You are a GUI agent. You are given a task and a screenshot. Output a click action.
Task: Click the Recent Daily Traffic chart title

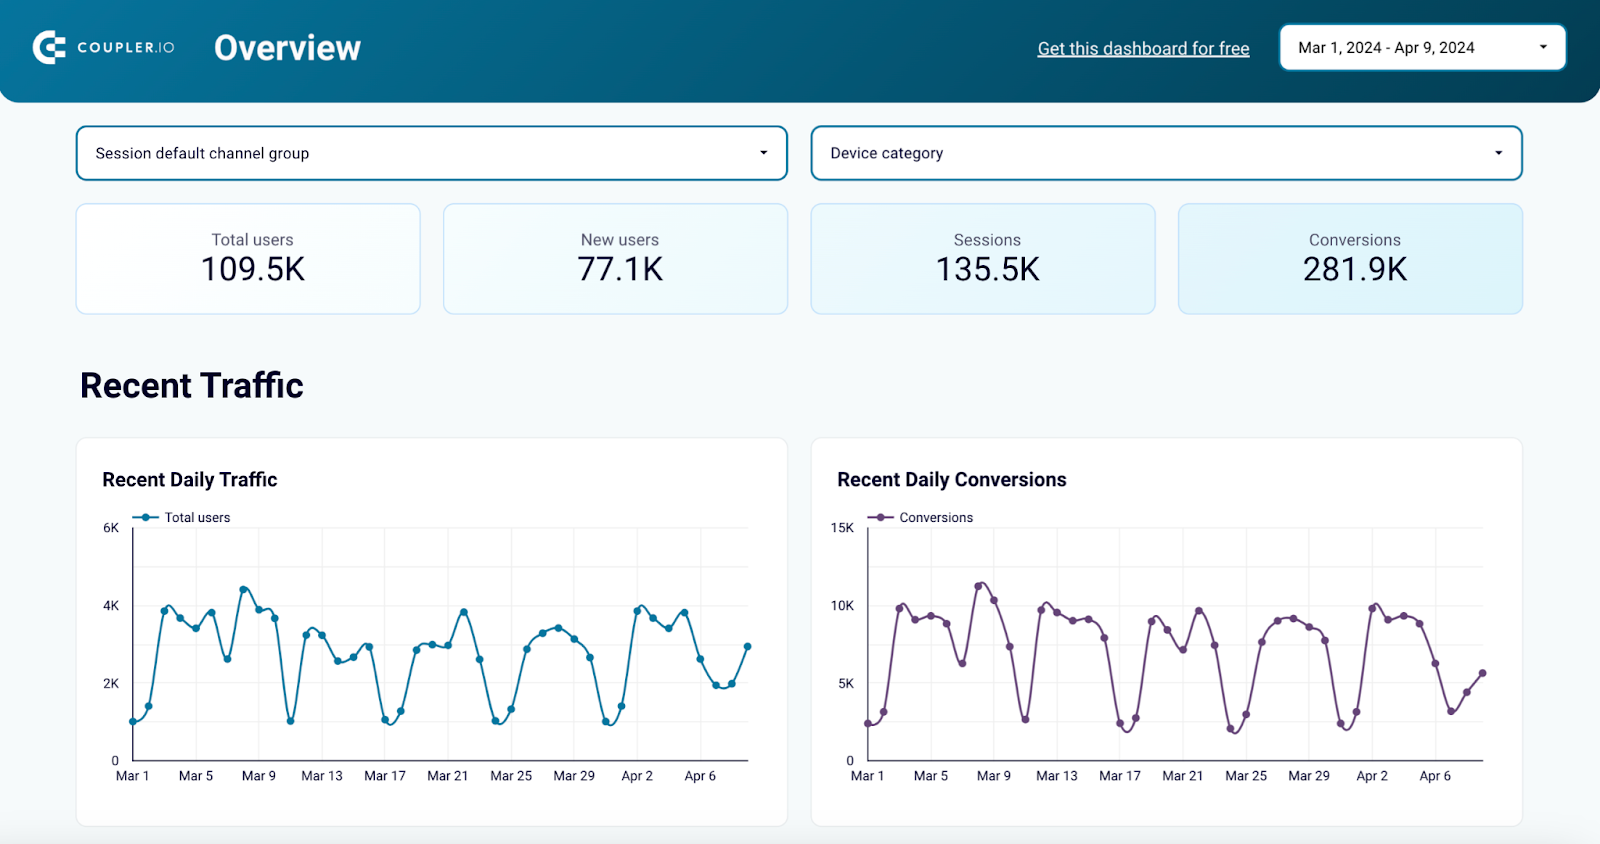(x=190, y=480)
